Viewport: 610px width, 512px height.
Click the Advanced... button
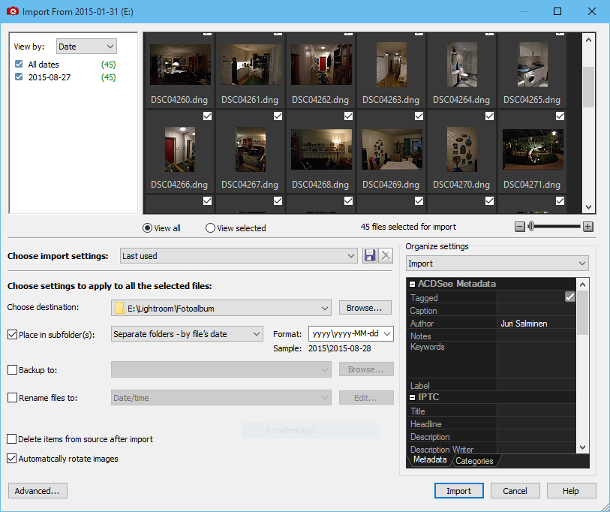point(37,491)
